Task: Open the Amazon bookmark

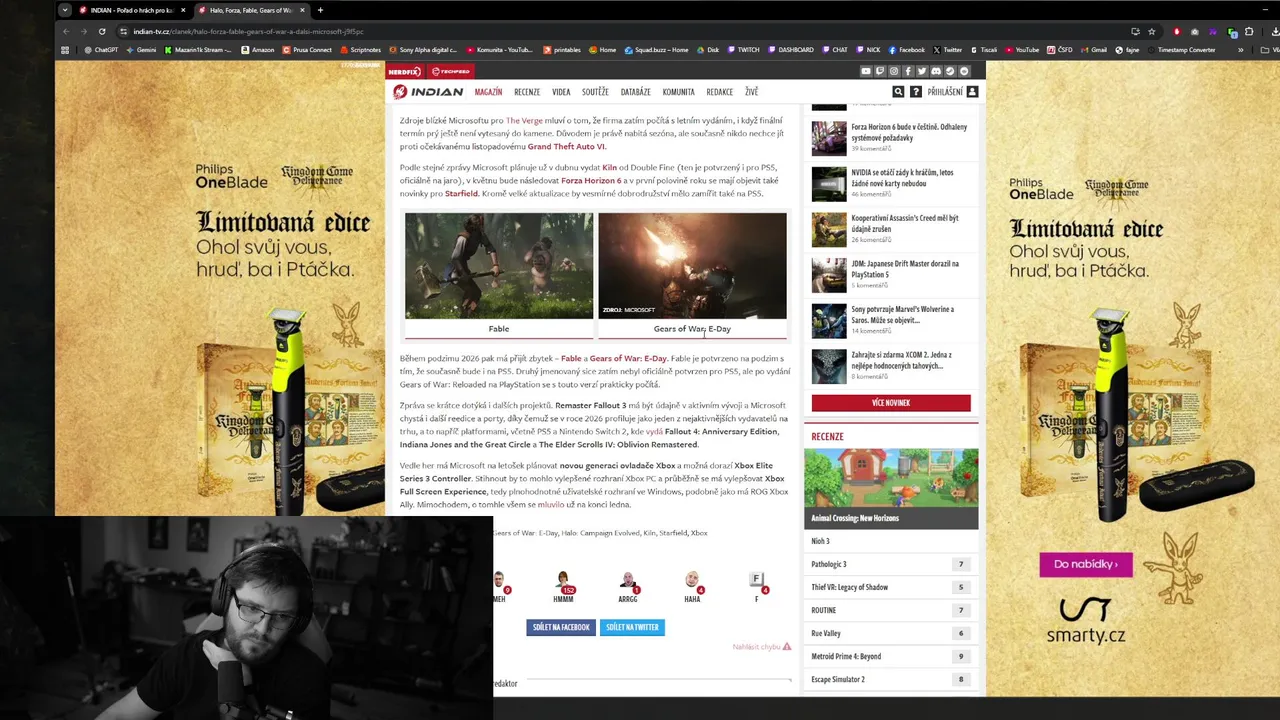Action: point(258,50)
